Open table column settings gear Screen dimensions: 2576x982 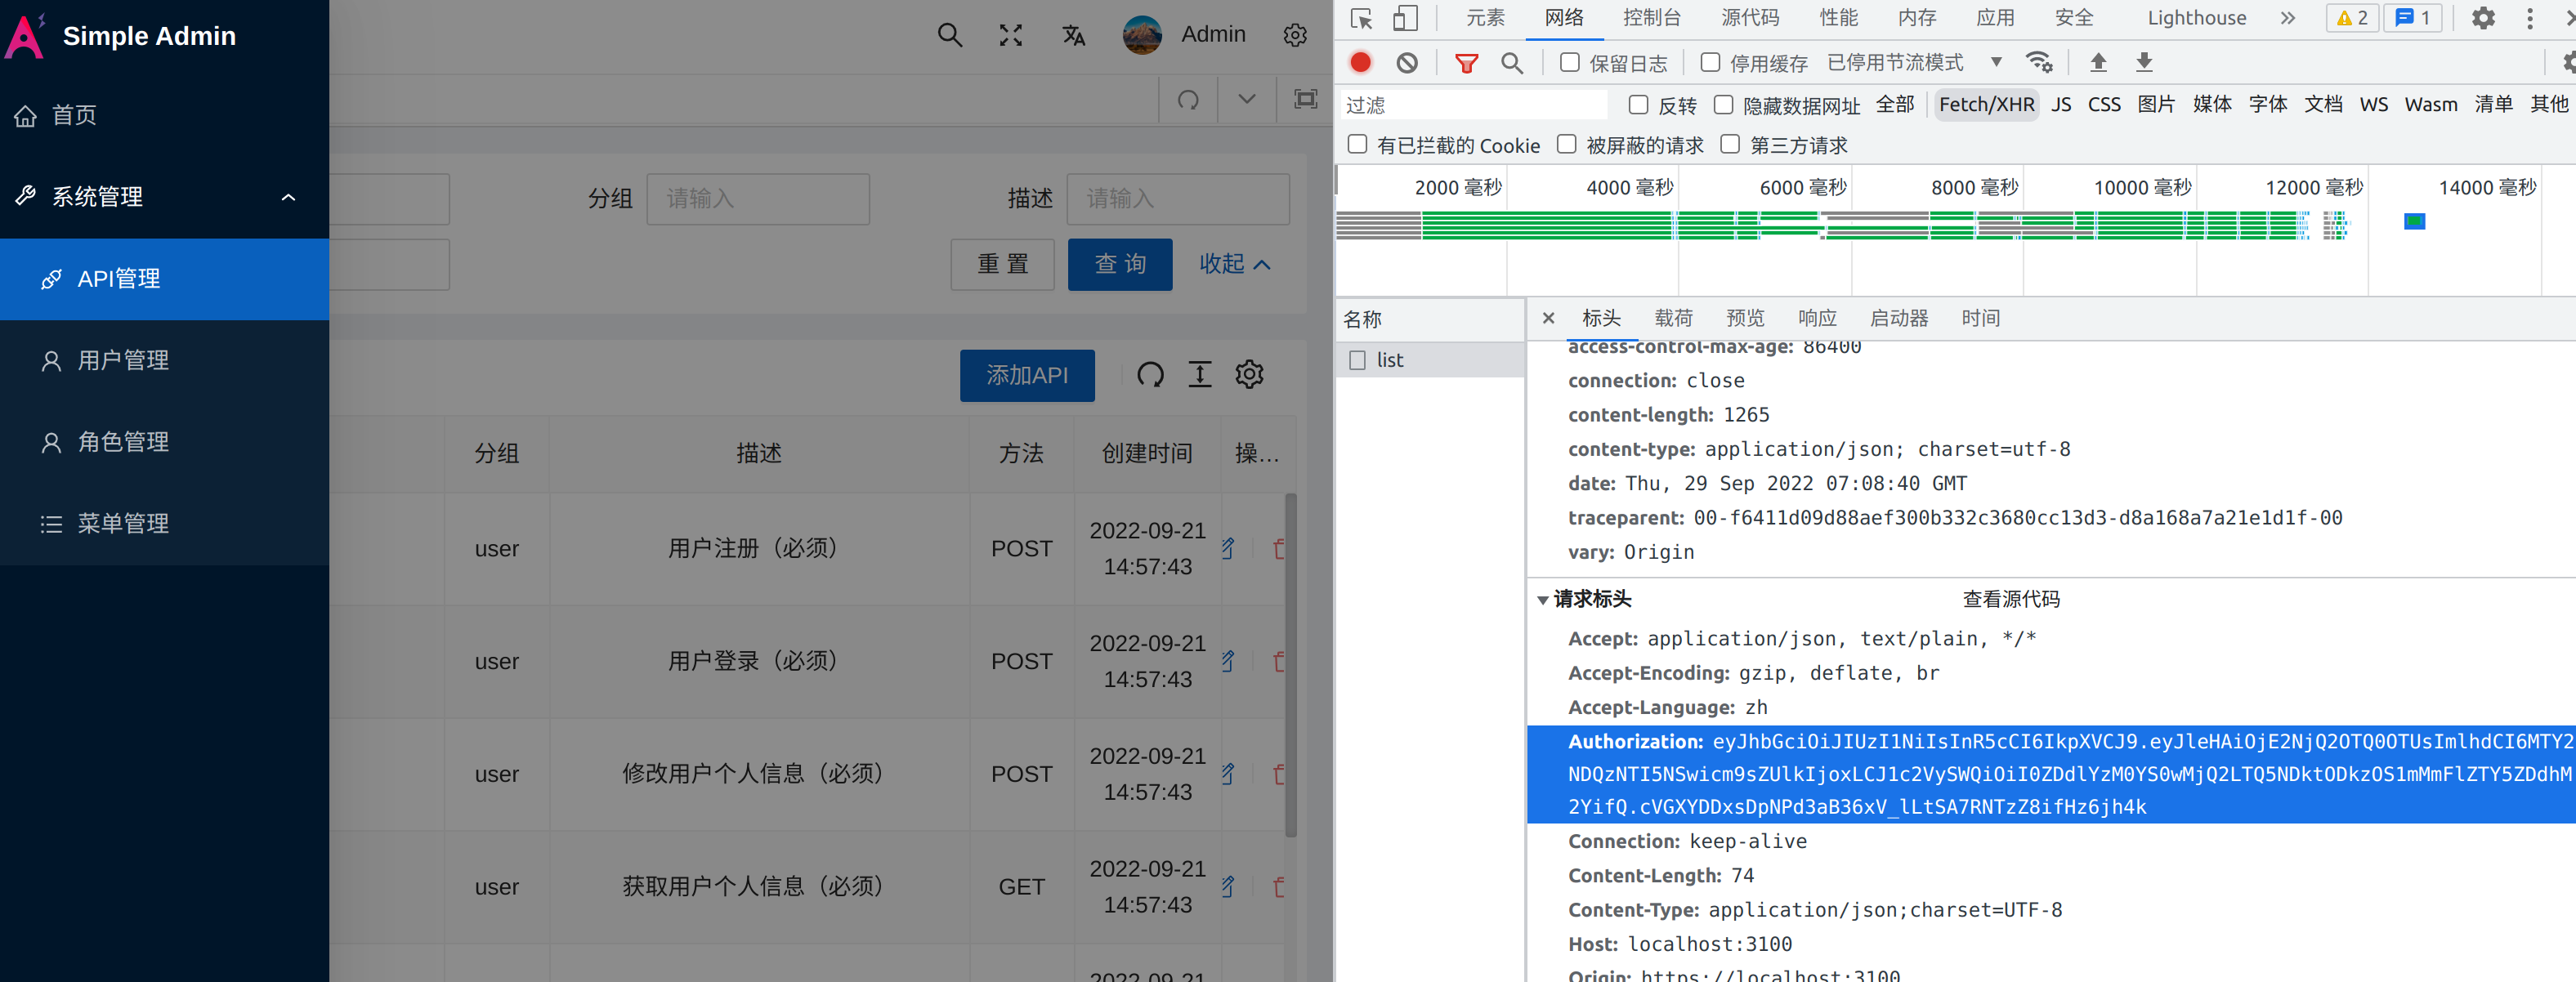click(x=1250, y=375)
